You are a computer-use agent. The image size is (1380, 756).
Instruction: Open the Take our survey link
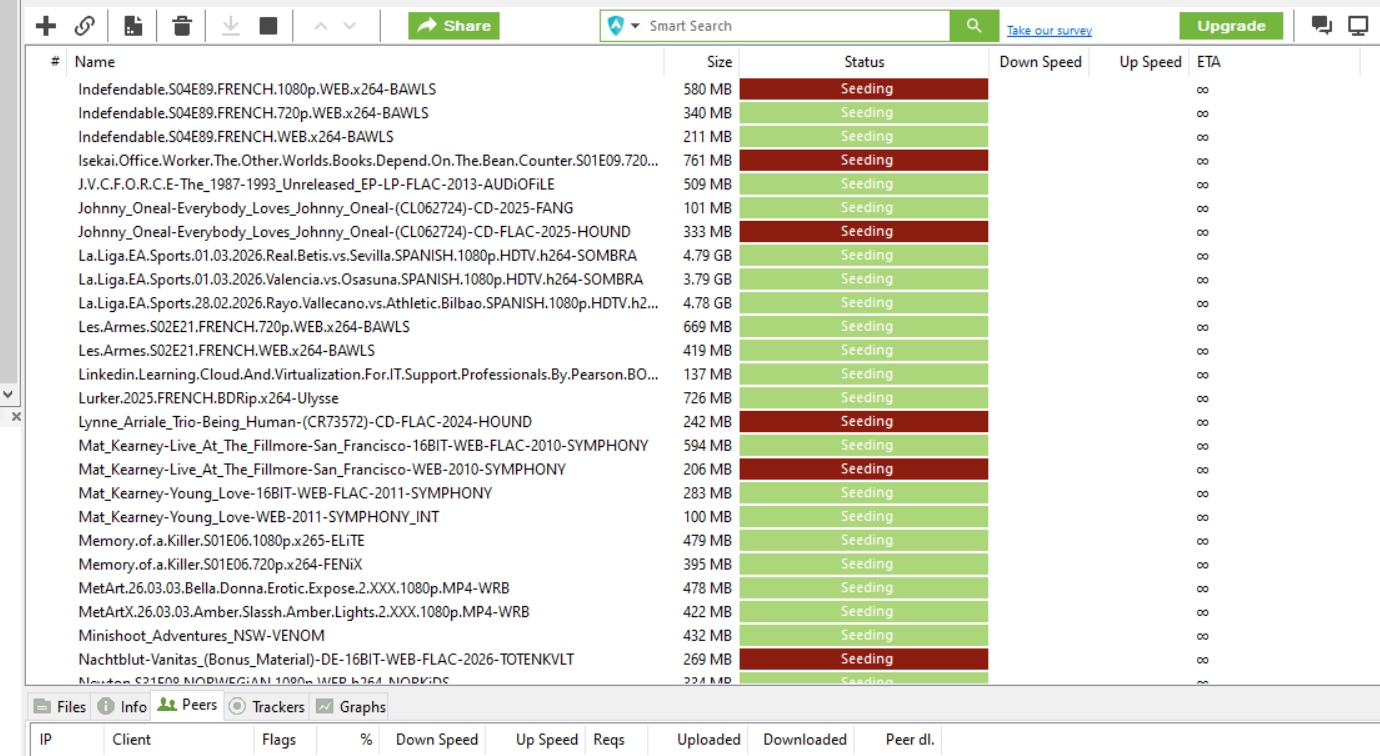1049,31
